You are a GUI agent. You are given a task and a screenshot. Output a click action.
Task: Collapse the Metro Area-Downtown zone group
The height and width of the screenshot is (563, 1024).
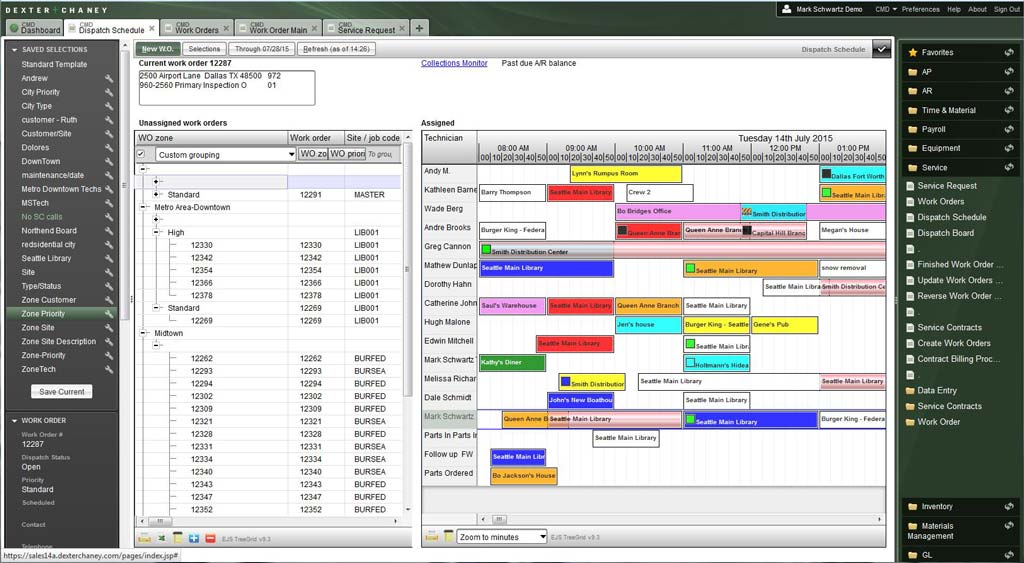click(143, 208)
